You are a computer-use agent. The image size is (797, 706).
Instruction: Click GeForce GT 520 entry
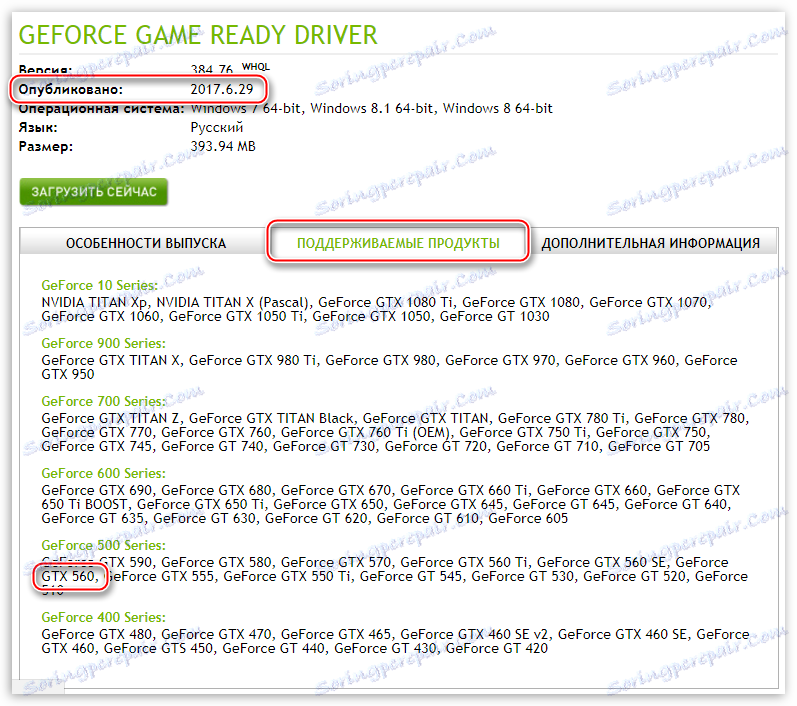click(634, 576)
